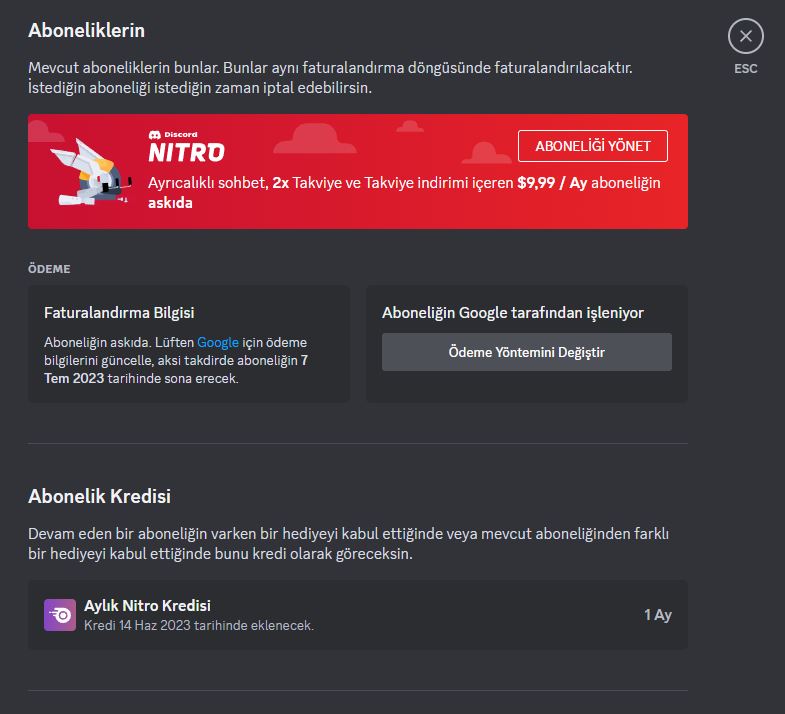The height and width of the screenshot is (714, 785).
Task: Click the $9,99 / Ay price text
Action: pos(552,183)
